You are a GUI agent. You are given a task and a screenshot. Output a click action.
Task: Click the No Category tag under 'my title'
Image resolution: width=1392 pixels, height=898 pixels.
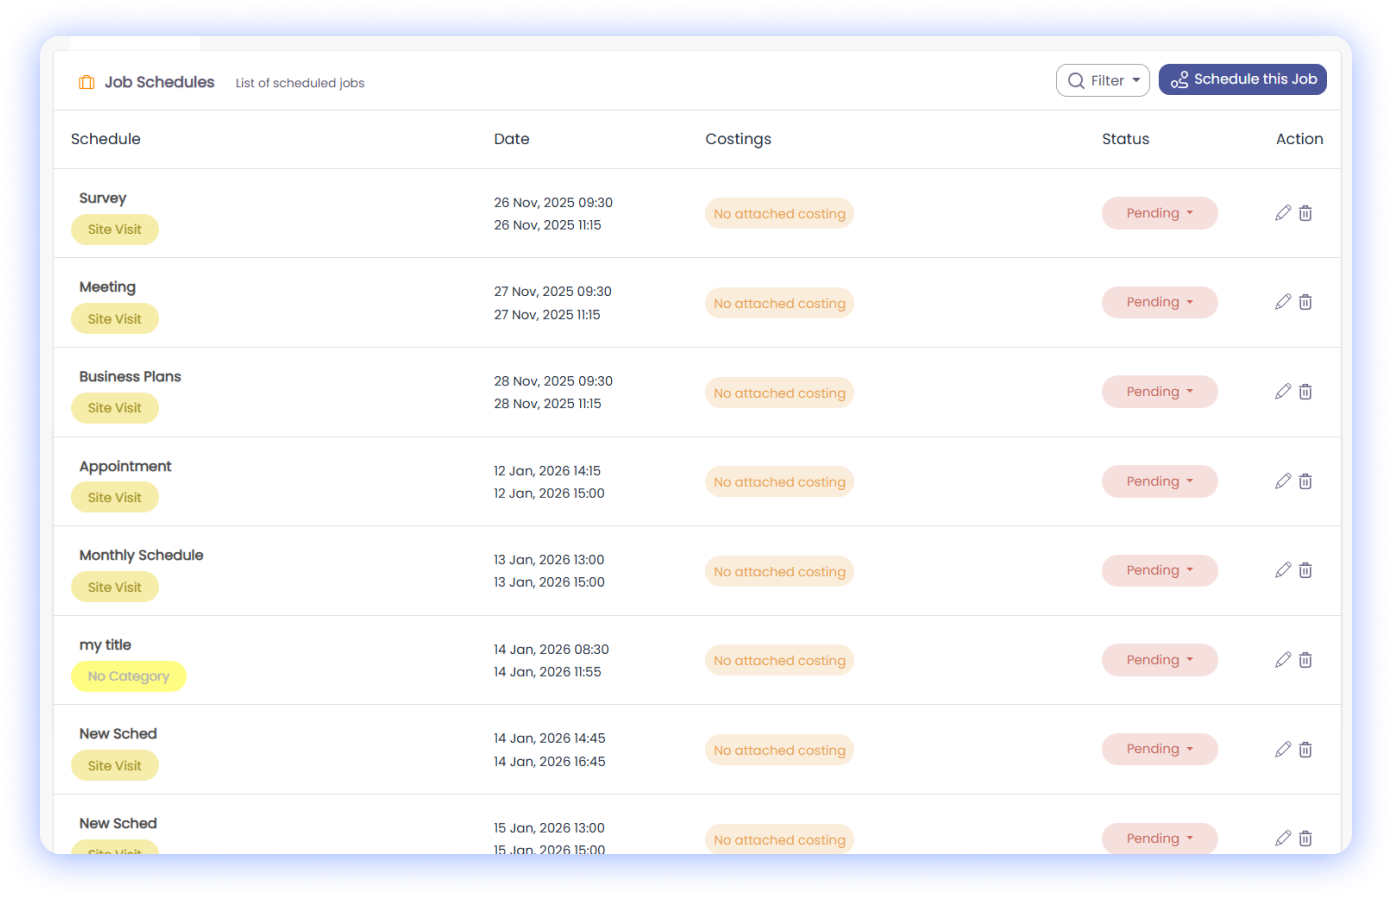pyautogui.click(x=129, y=676)
